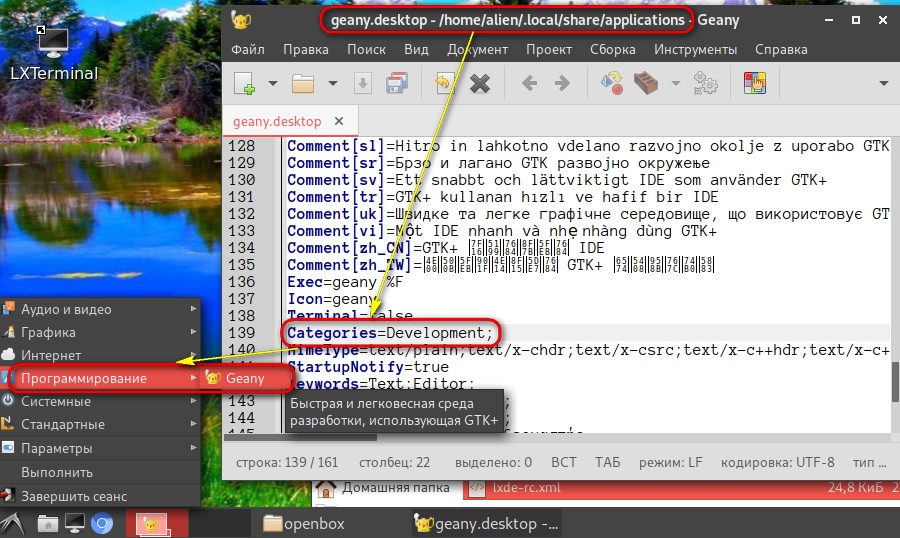This screenshot has height=538, width=900.
Task: Switch to geany.desktop taskbar window
Action: (x=486, y=524)
